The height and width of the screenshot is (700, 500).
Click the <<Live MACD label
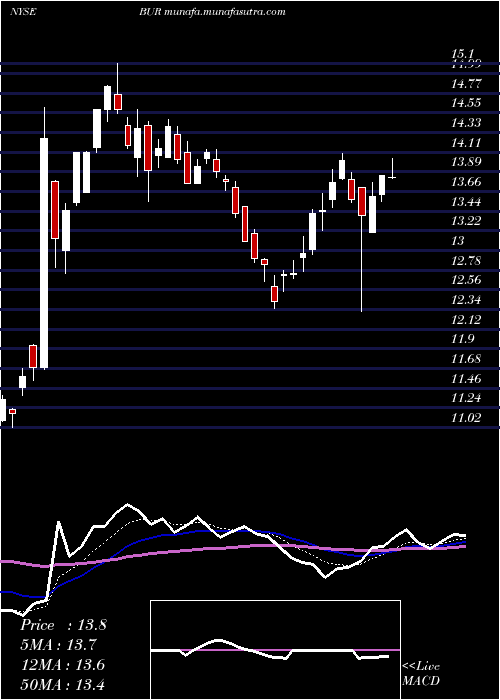tap(421, 674)
